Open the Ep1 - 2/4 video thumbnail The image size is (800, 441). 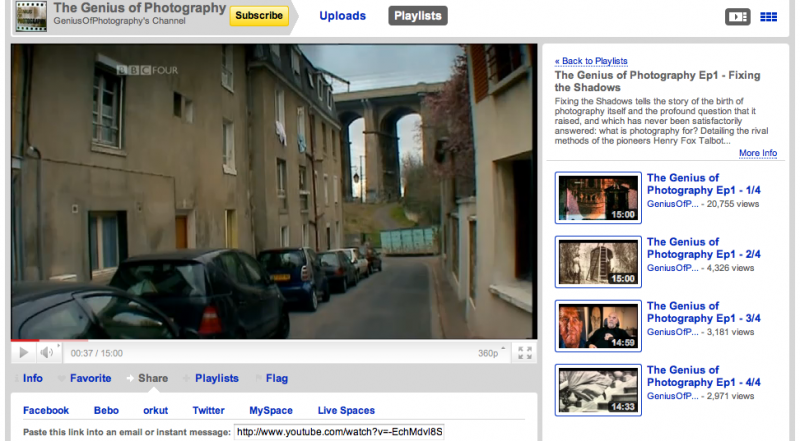(598, 262)
